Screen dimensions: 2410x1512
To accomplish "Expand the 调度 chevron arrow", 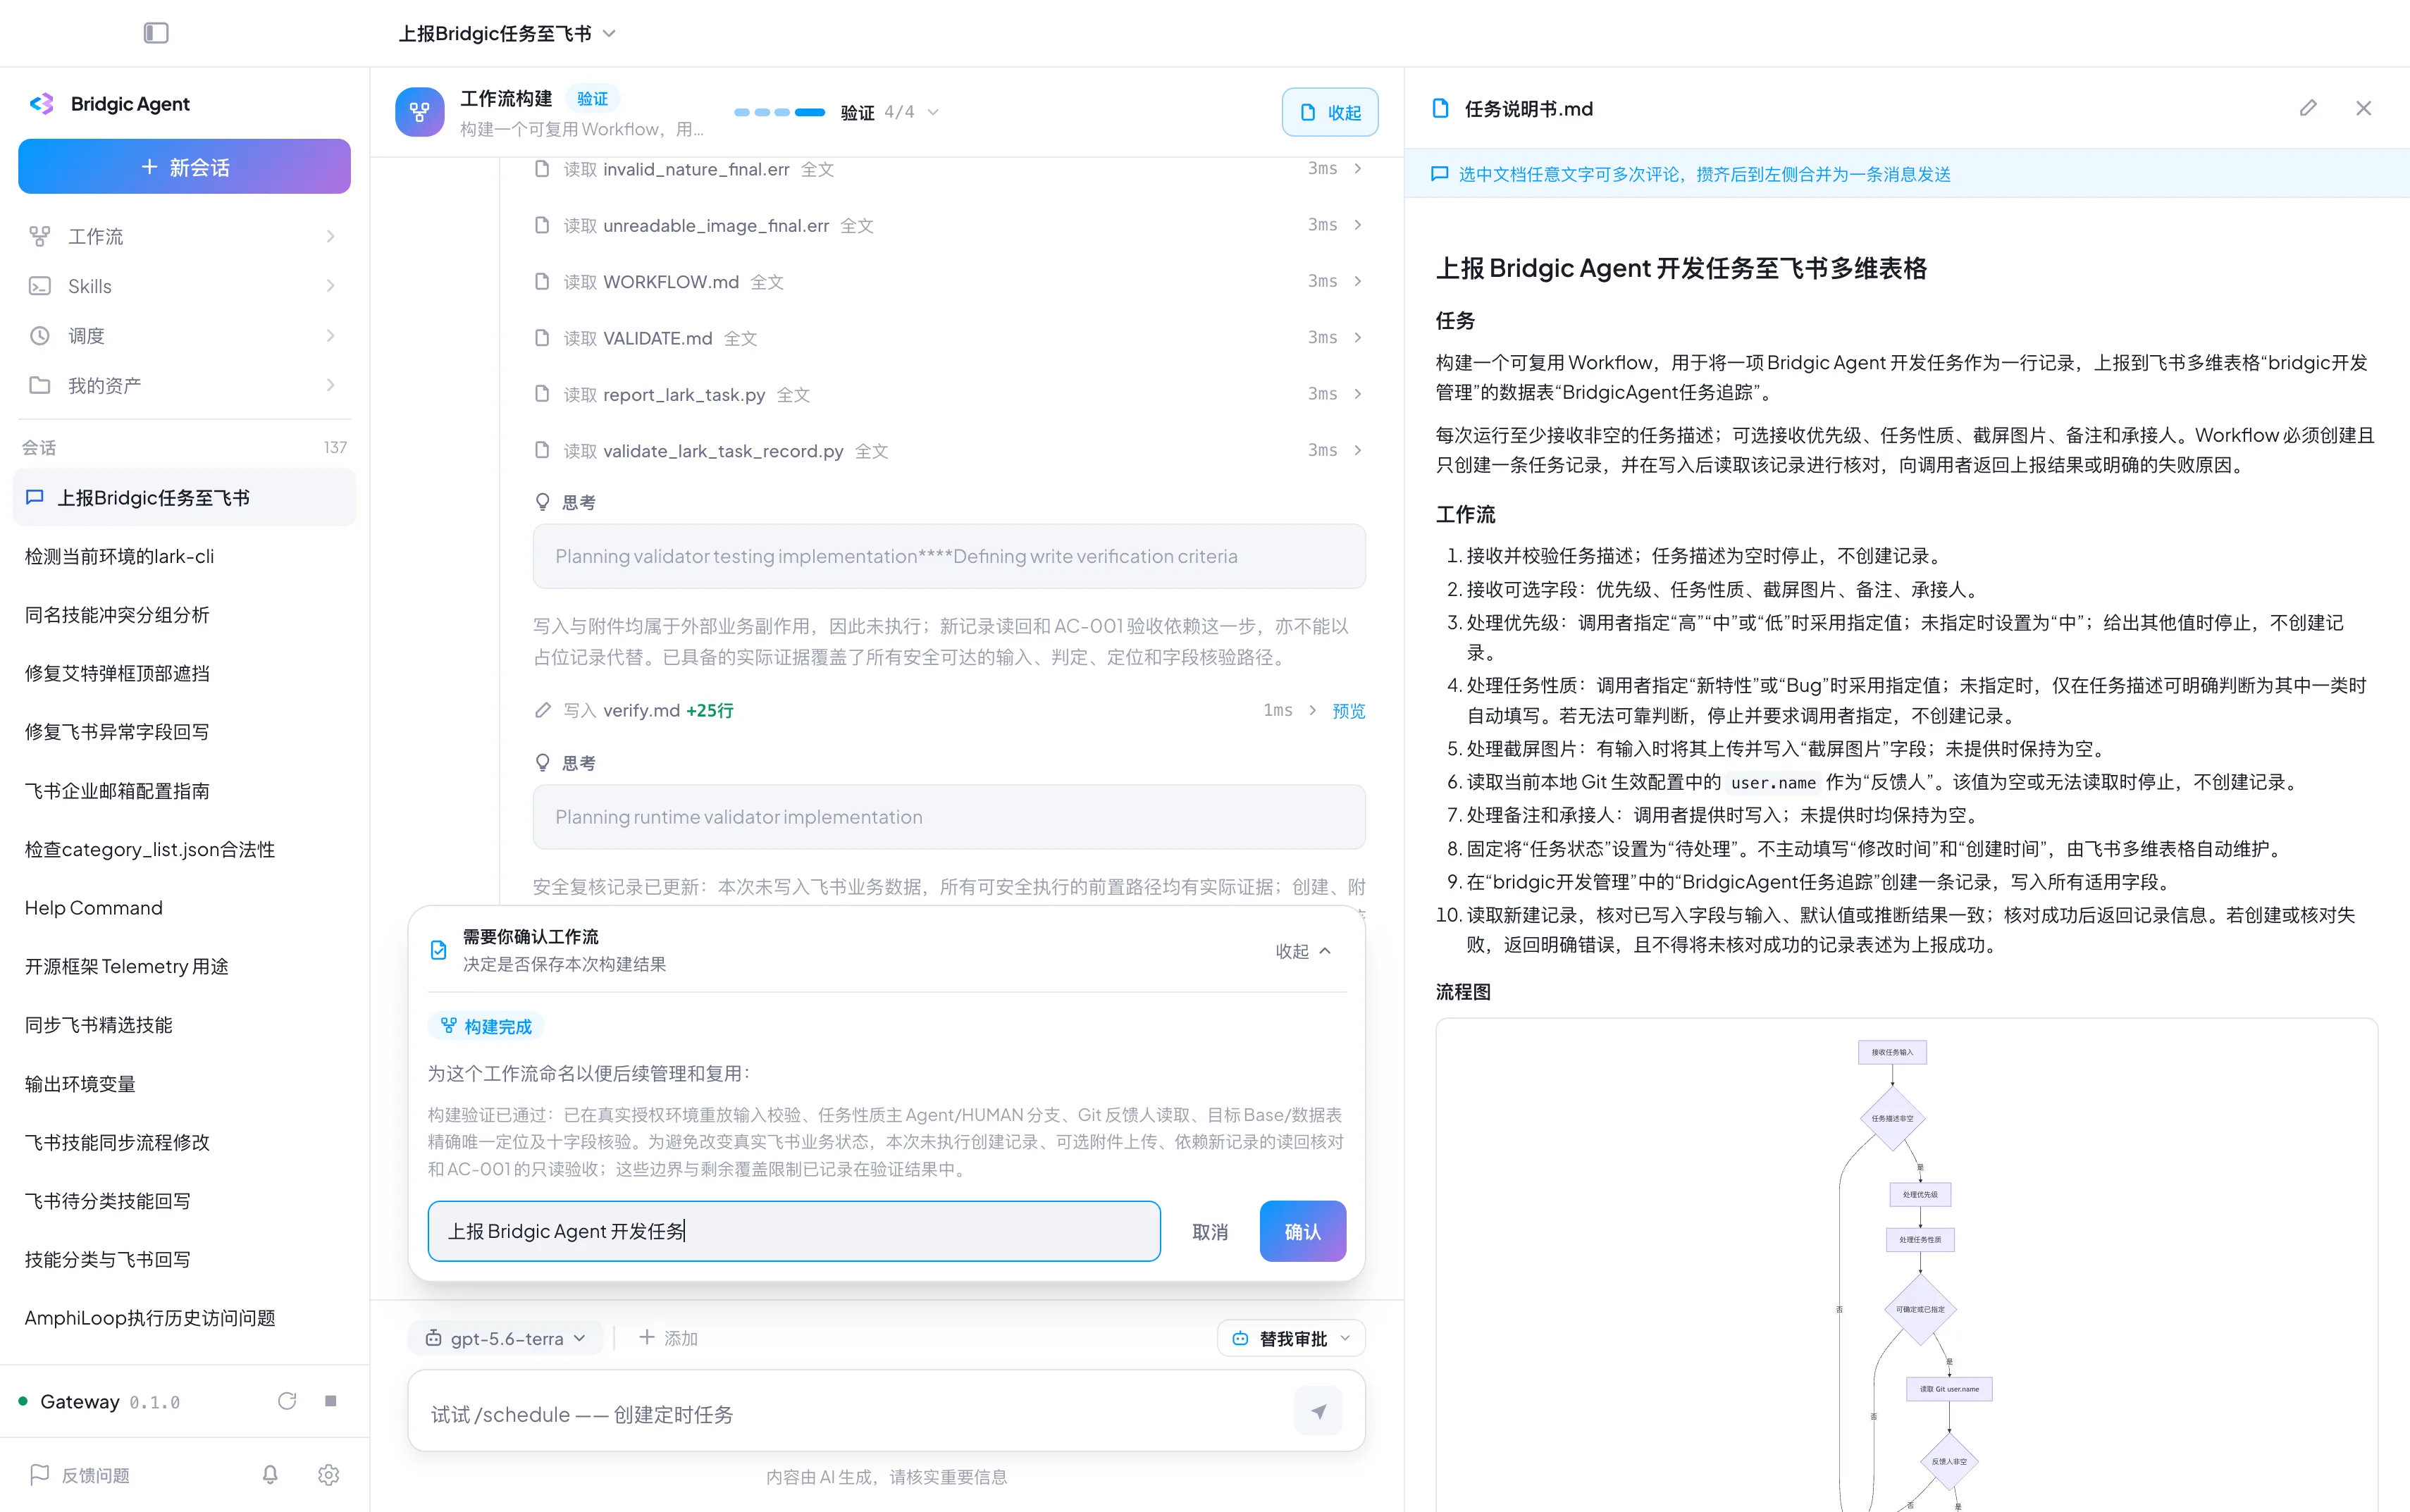I will 330,336.
